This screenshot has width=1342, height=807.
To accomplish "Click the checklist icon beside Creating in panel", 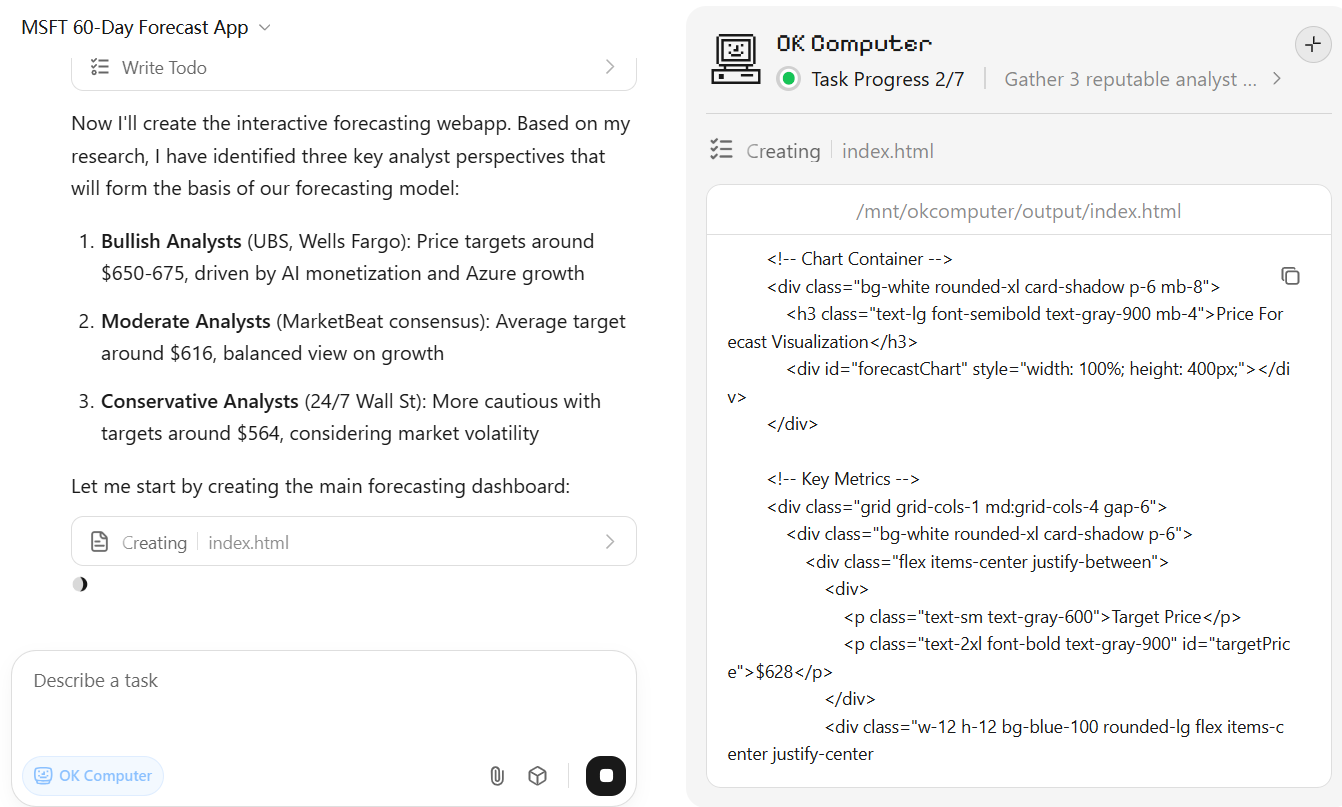I will 721,151.
